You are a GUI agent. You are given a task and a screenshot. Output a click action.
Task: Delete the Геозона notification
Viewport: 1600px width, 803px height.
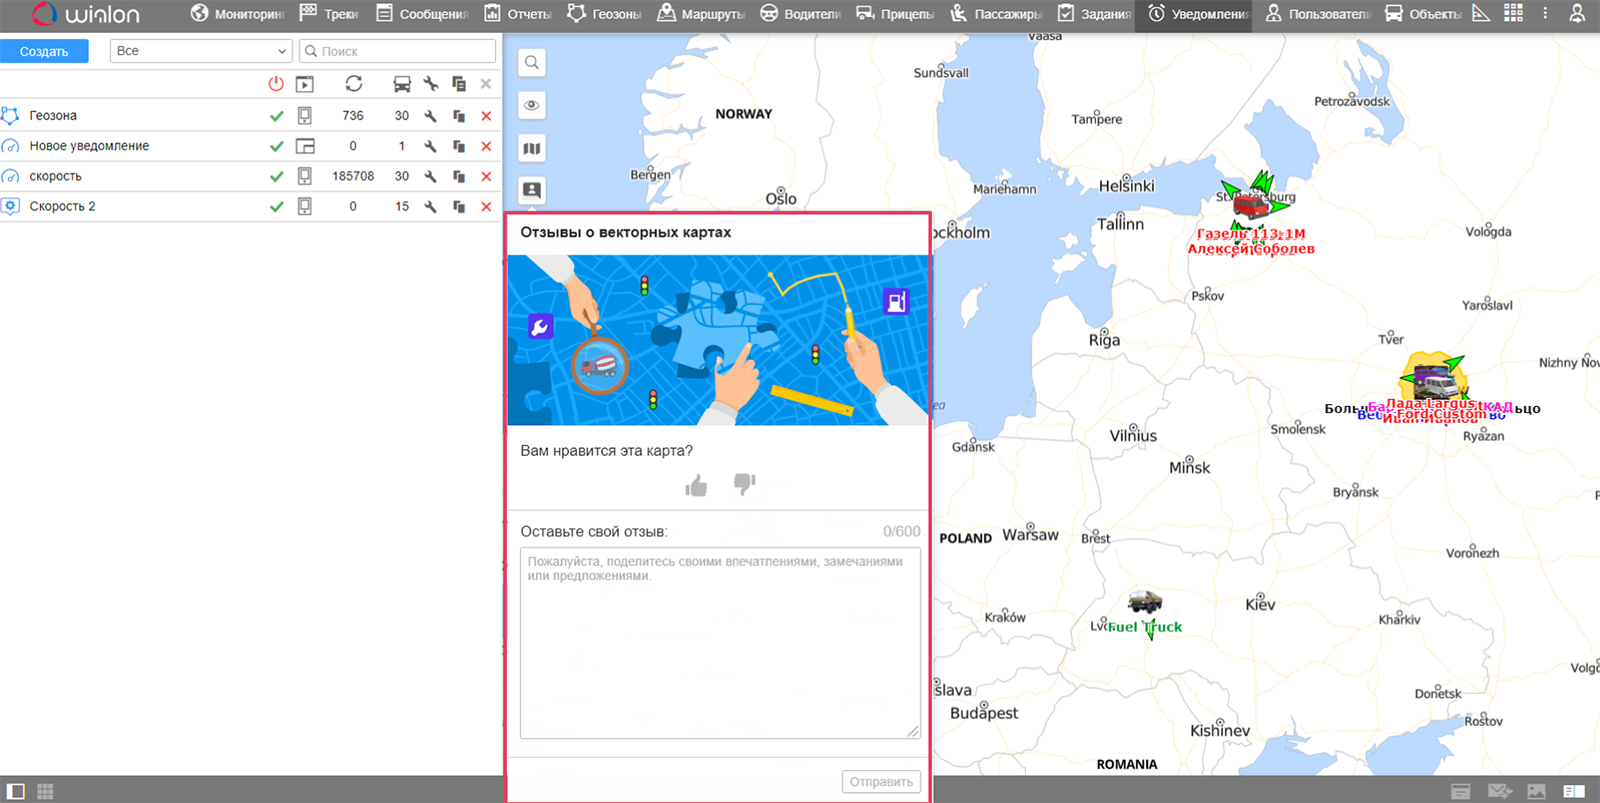pos(486,116)
